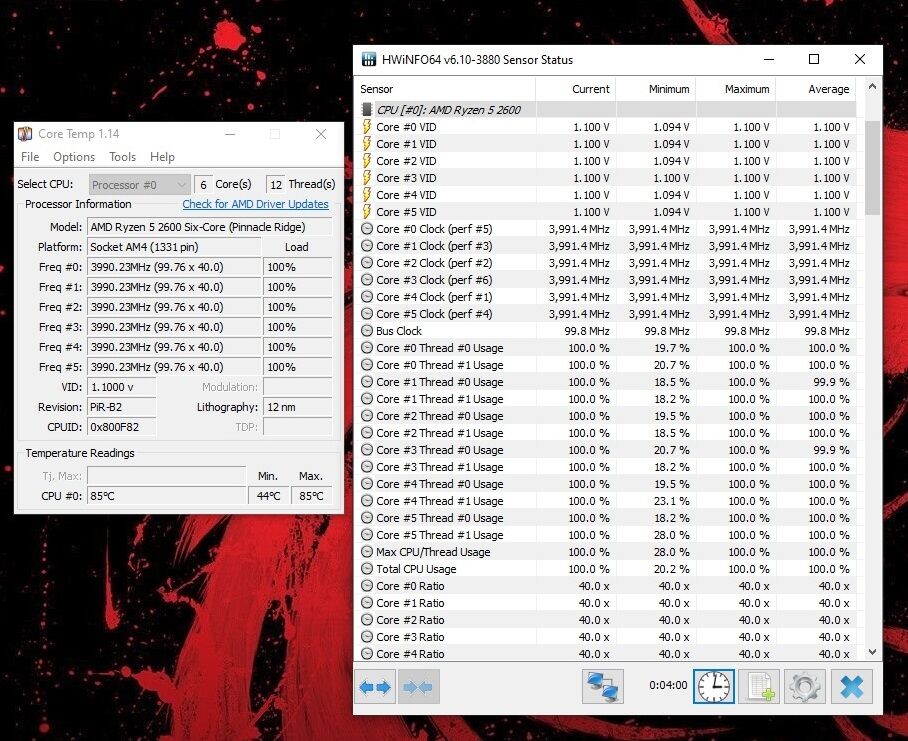Click the Core Temp title bar app icon
The height and width of the screenshot is (741, 908).
(25, 134)
